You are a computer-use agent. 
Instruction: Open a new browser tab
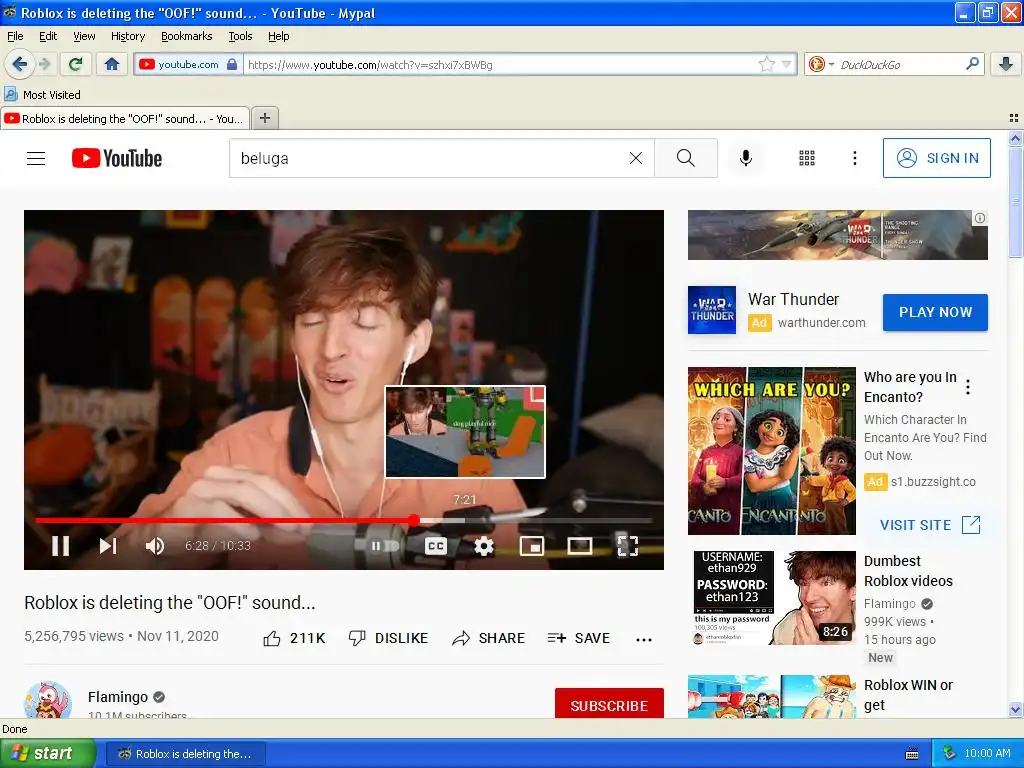[x=264, y=118]
